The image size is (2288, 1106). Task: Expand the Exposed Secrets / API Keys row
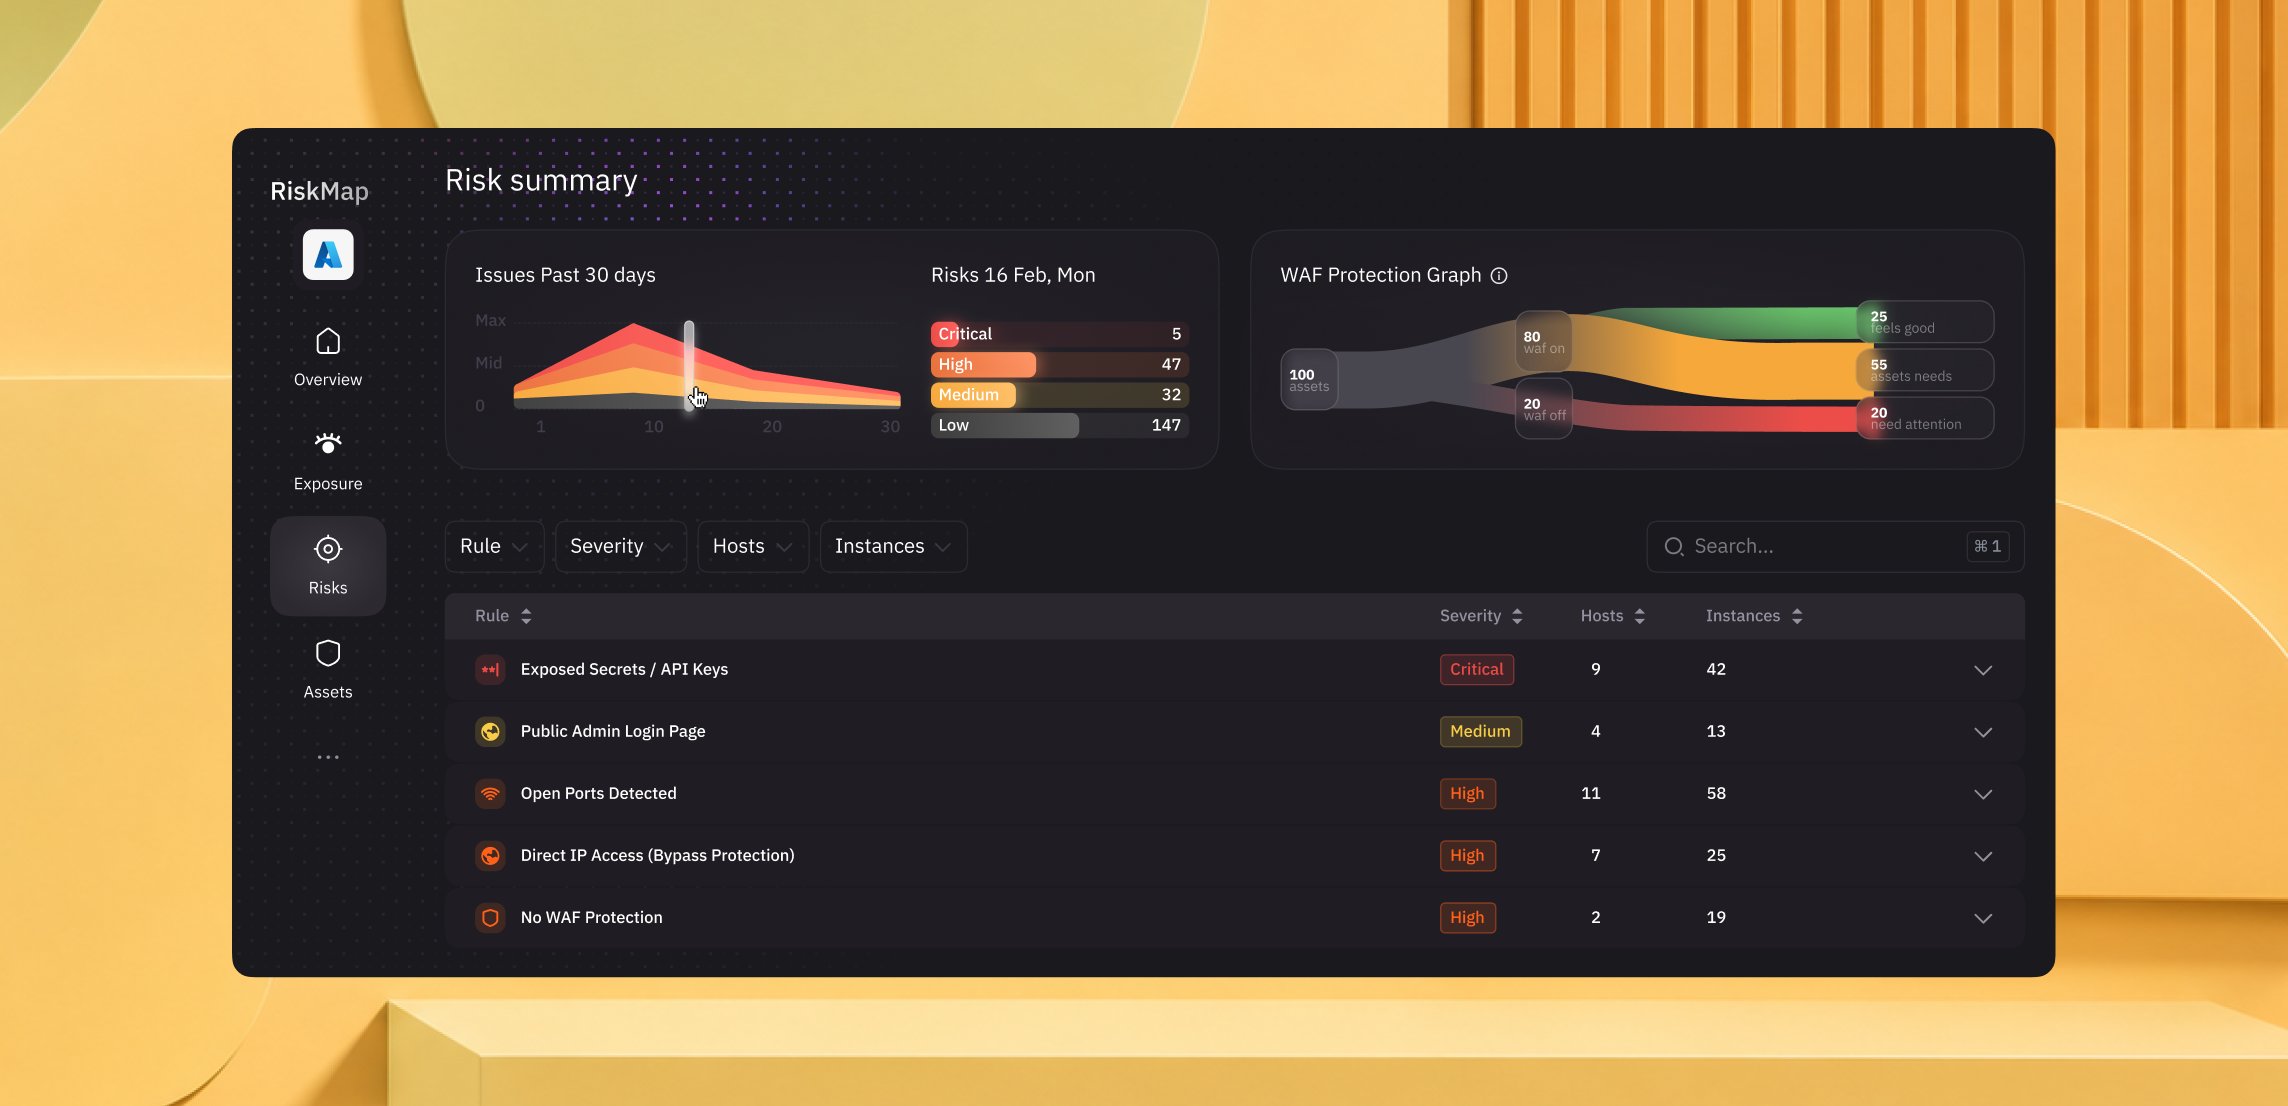click(1983, 671)
